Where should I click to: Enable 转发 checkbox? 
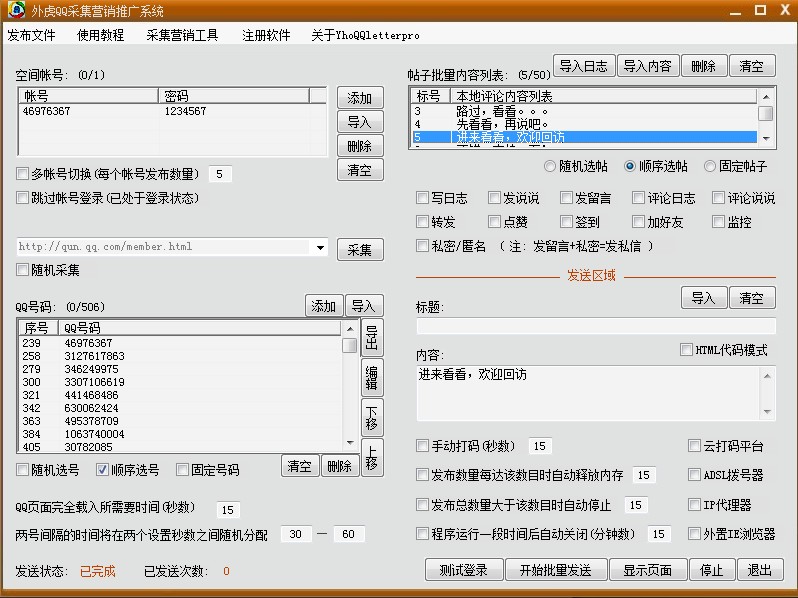tap(422, 221)
